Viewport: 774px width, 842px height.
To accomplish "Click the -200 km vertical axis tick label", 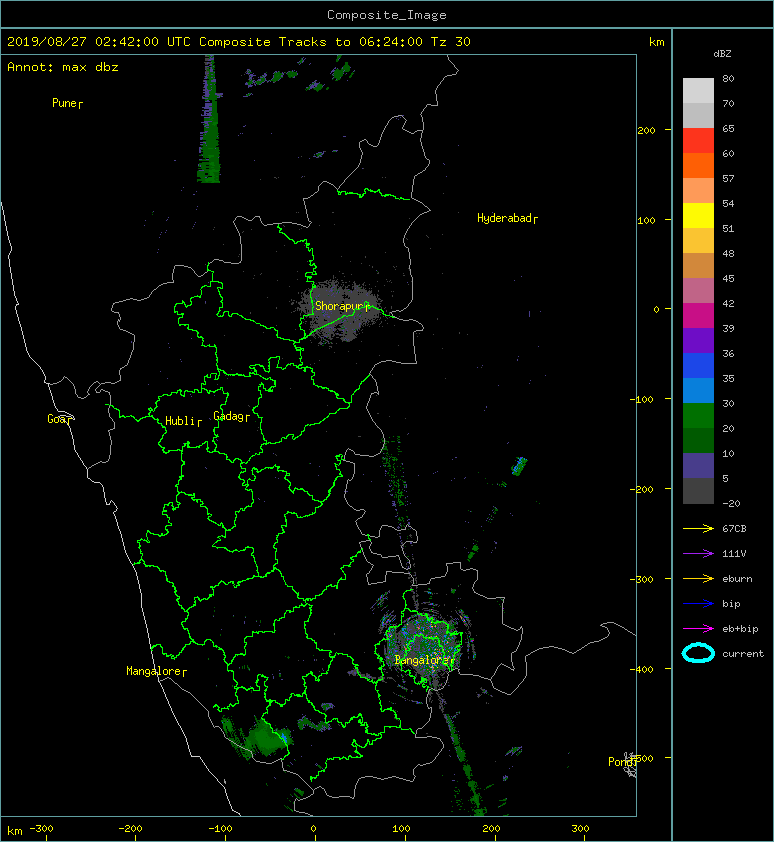I will (x=641, y=489).
